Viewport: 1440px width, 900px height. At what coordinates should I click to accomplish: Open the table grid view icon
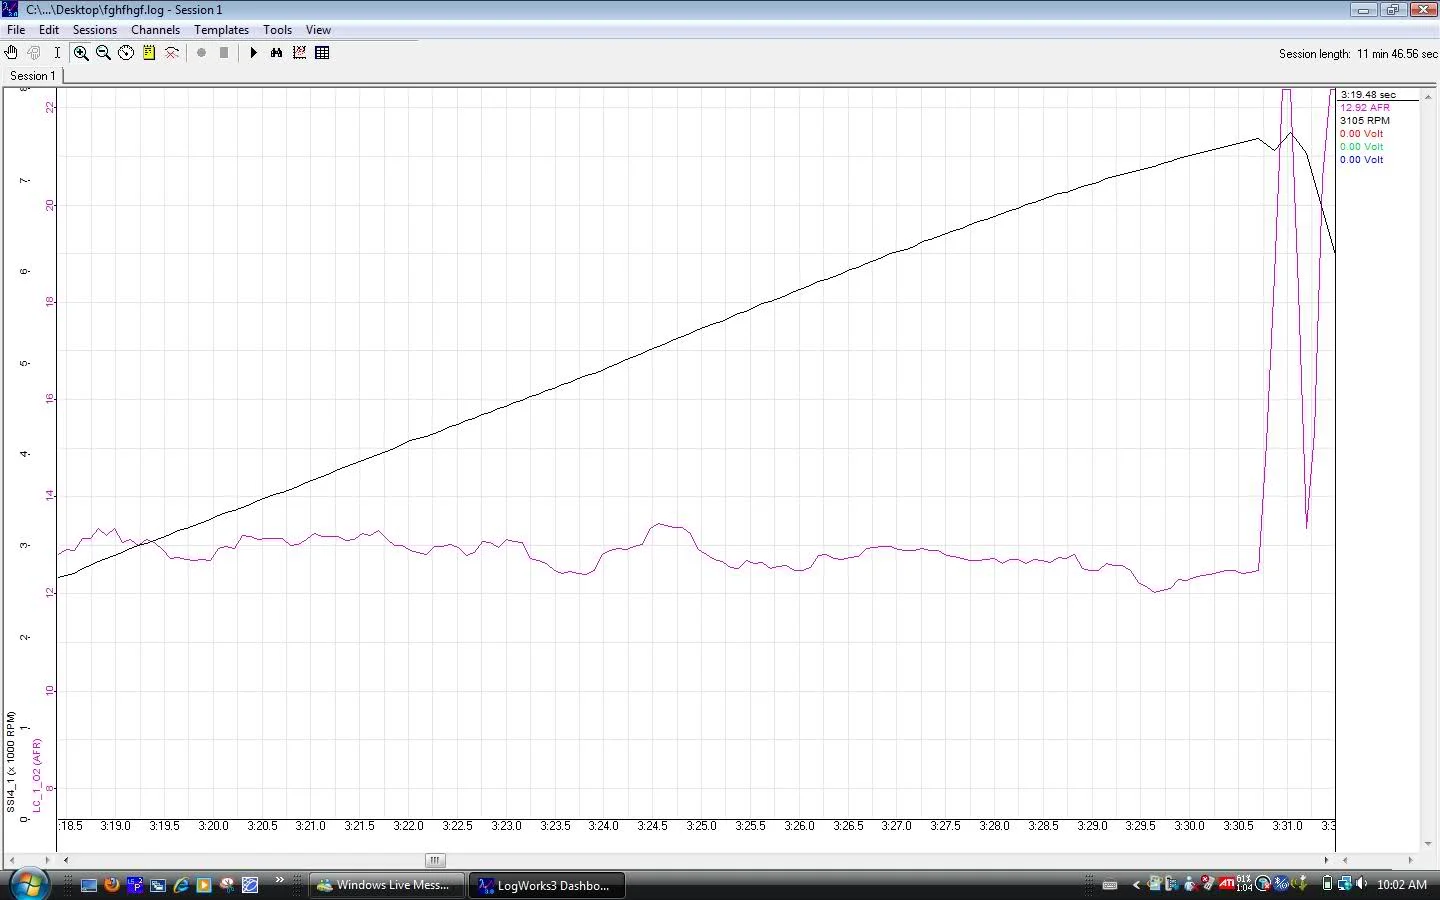[322, 53]
